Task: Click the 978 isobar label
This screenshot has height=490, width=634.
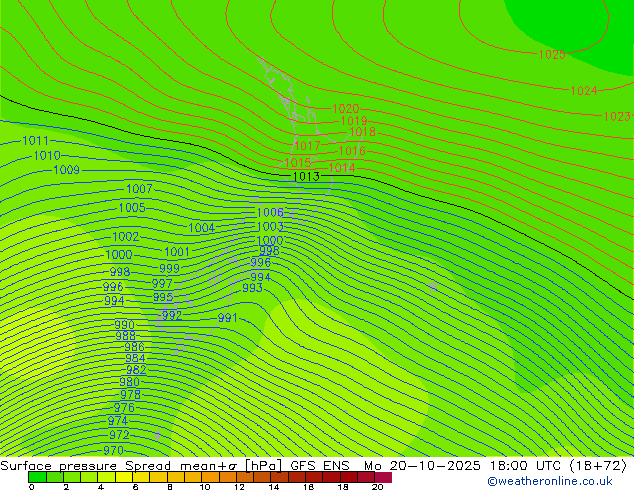Action: 131,394
